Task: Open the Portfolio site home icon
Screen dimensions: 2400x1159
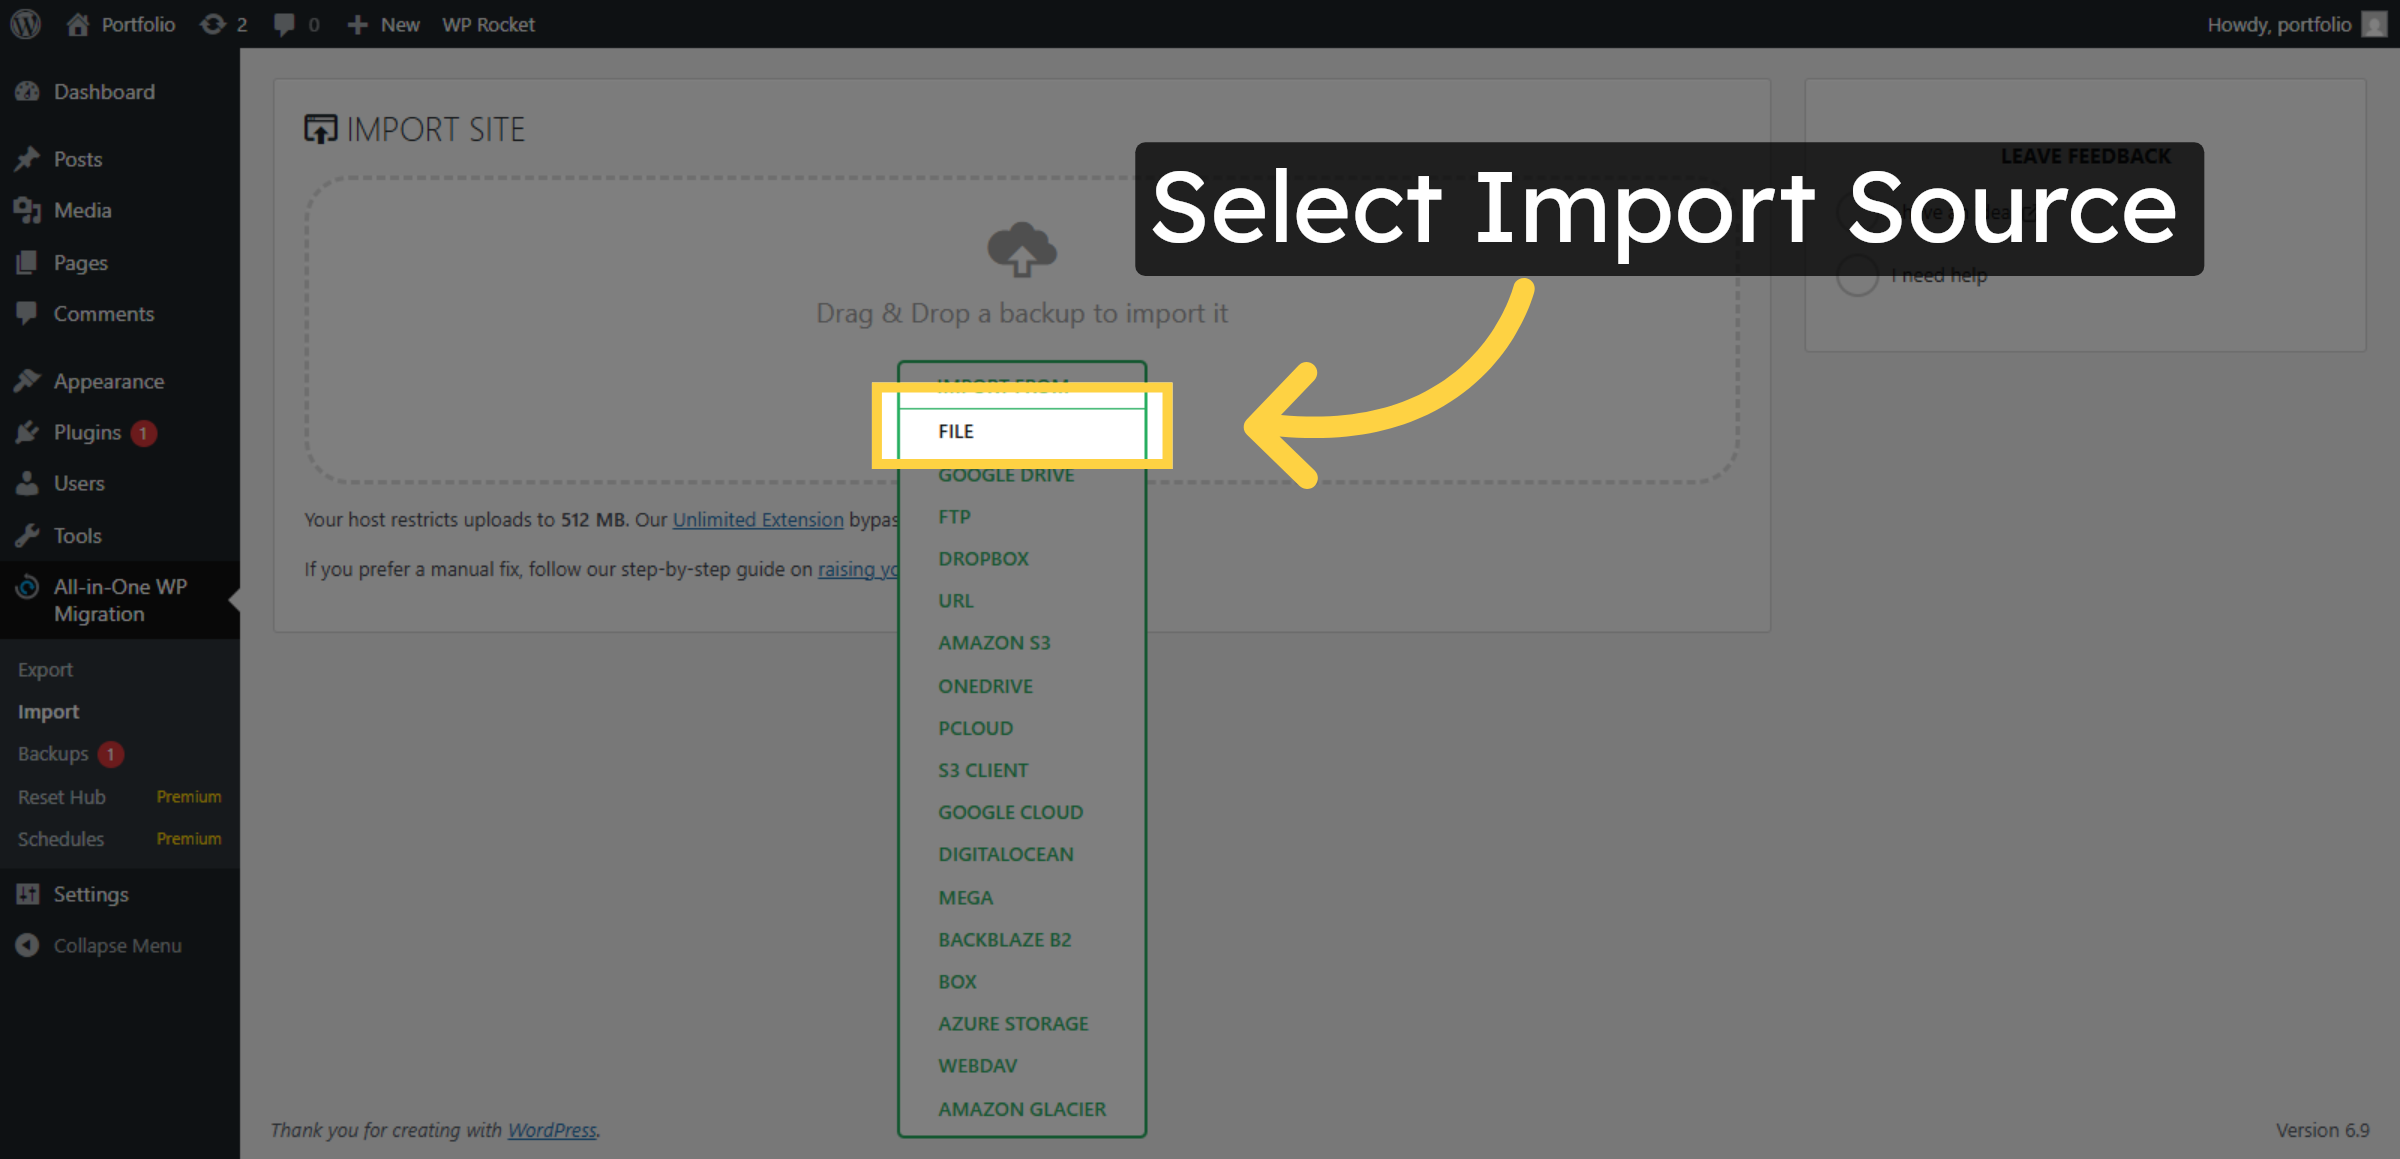Action: [78, 24]
